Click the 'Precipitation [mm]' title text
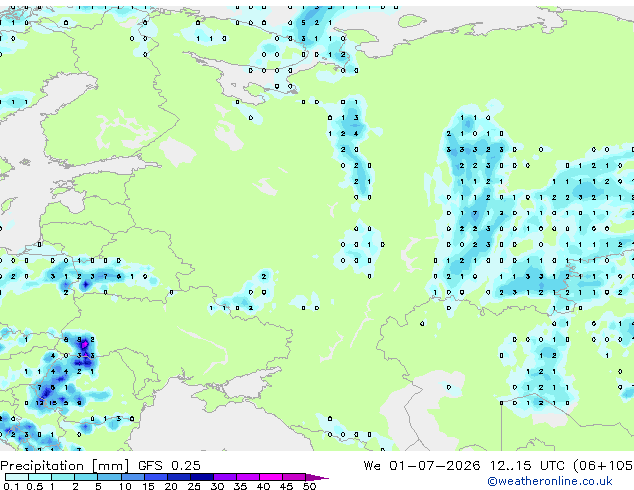 65,466
